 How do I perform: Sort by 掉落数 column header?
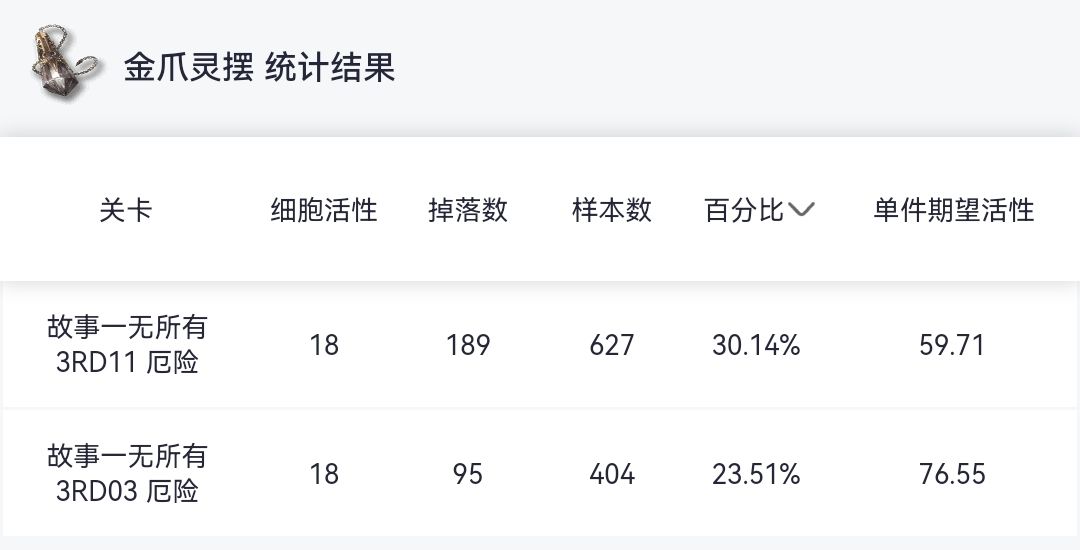coord(468,210)
